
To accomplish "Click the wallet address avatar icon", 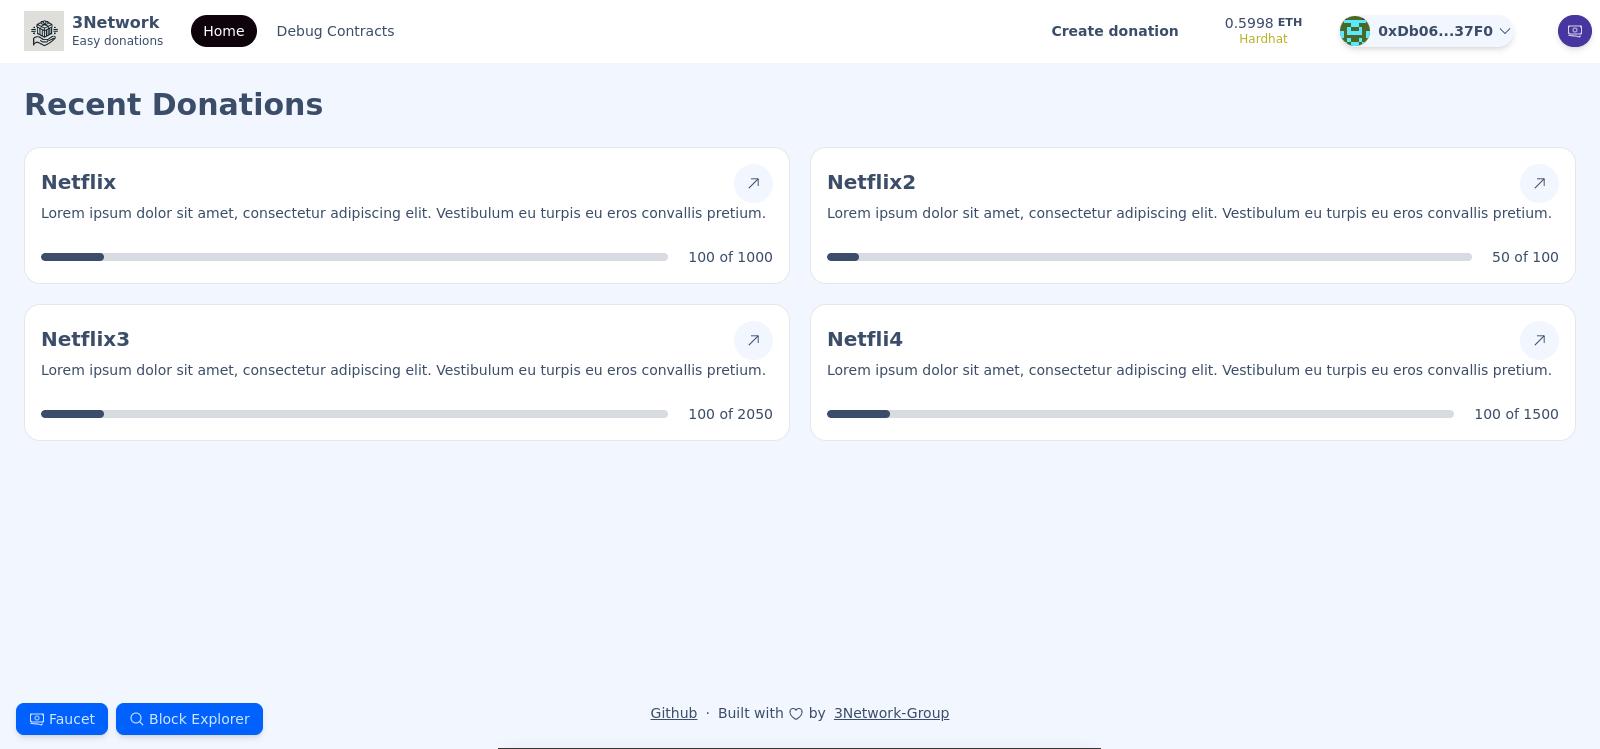I will [x=1355, y=31].
